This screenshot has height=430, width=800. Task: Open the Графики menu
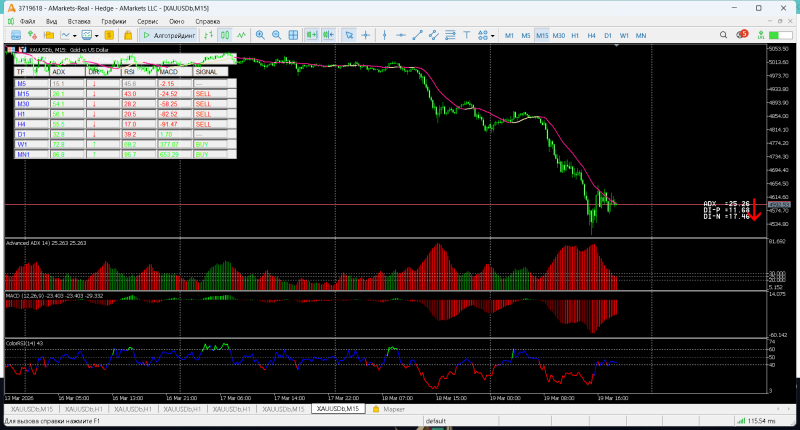tap(113, 21)
